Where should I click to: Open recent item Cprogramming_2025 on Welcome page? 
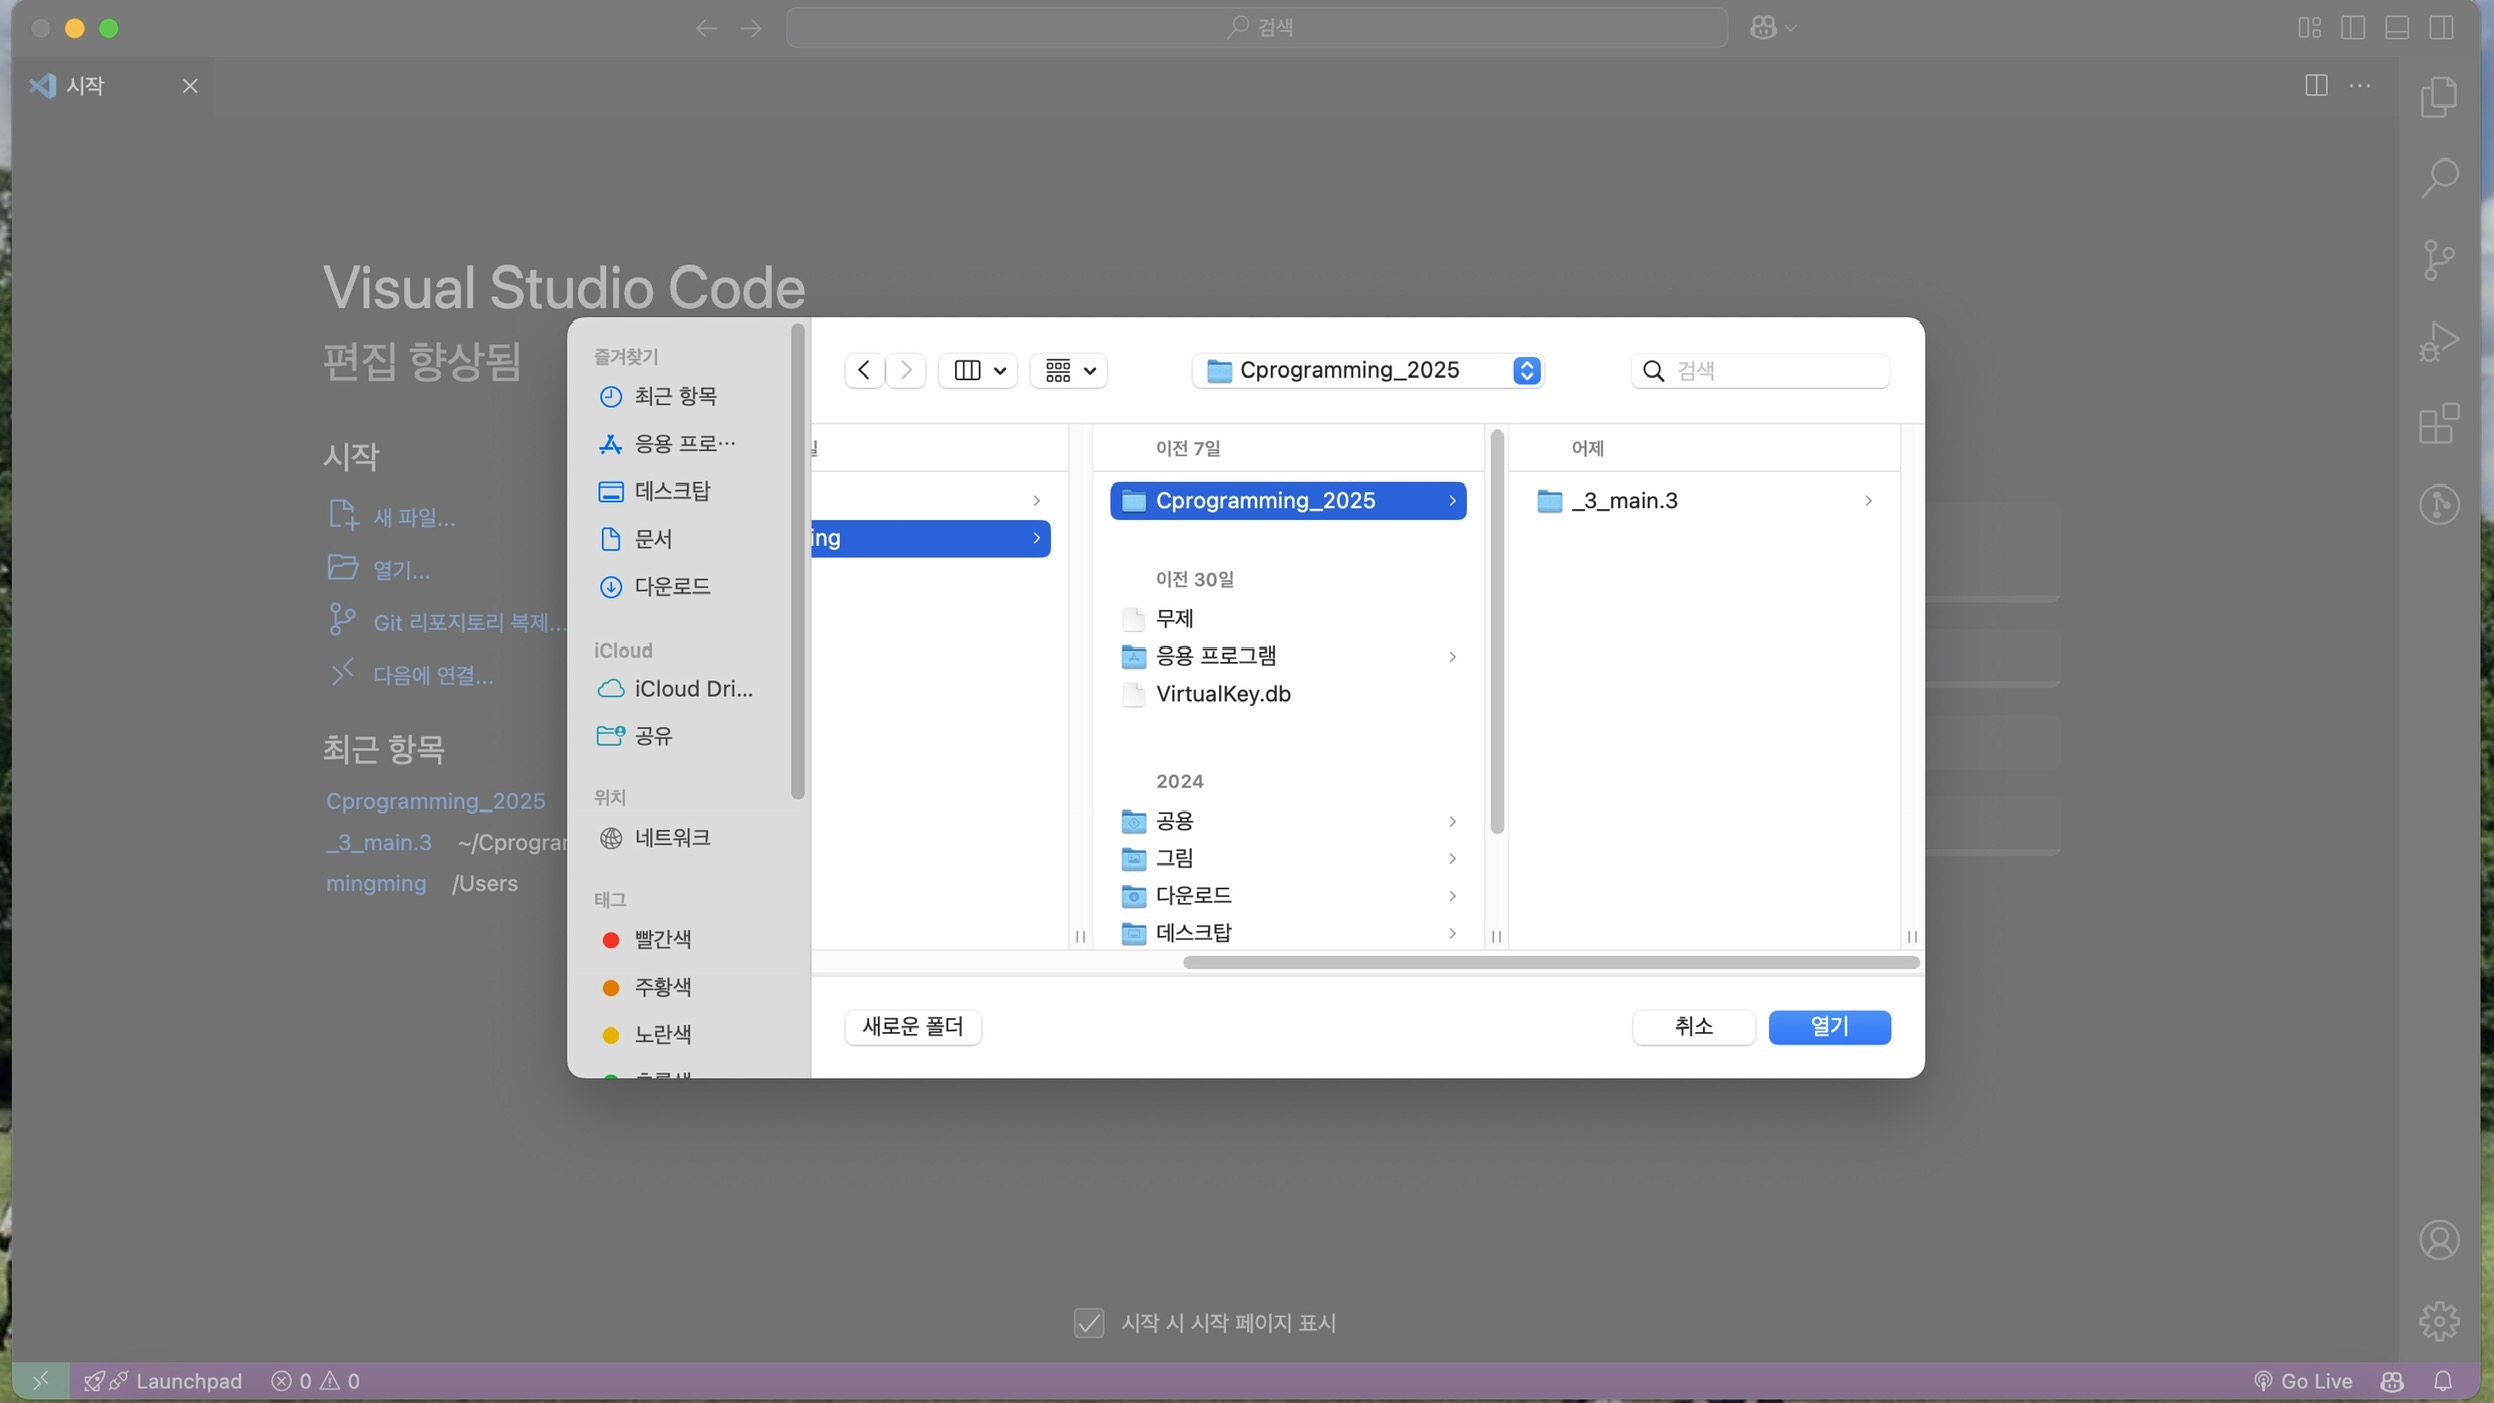point(435,801)
